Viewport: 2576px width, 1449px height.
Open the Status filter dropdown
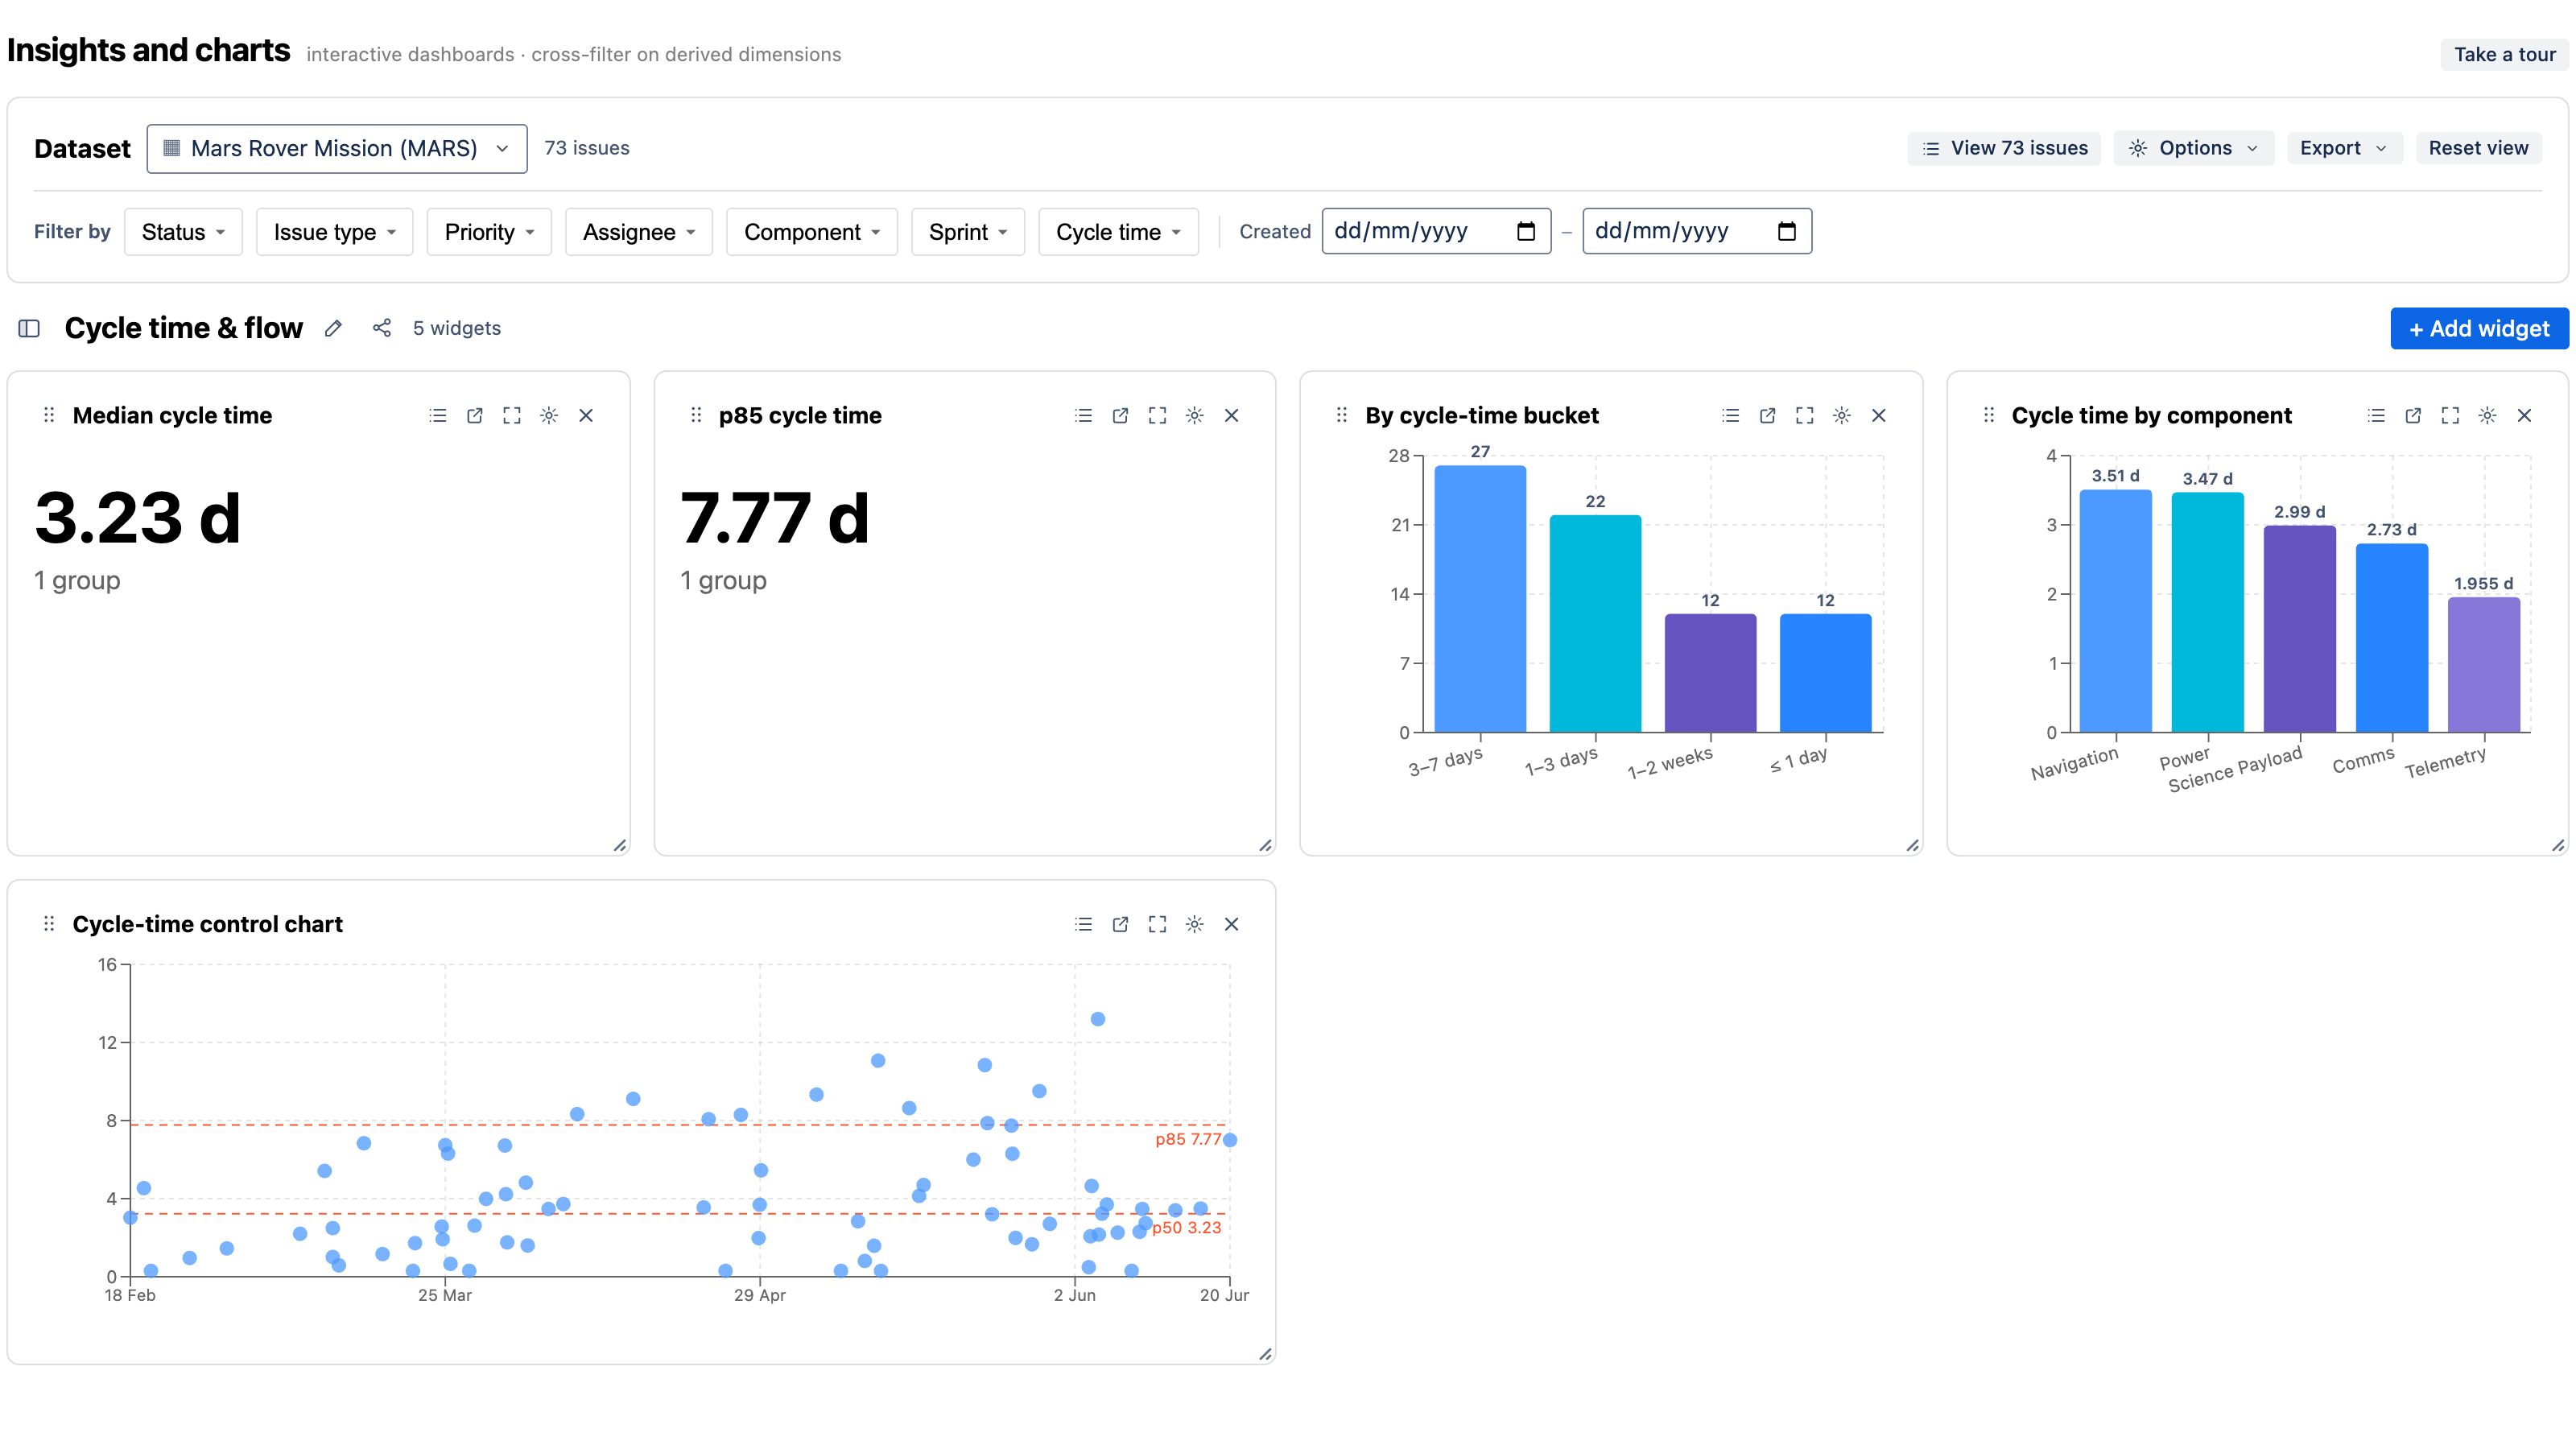point(183,232)
